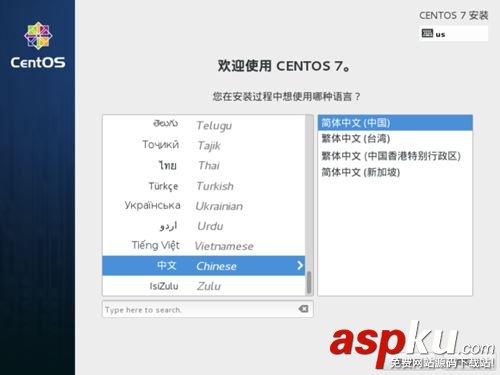The image size is (500, 375).
Task: Choose Thai from the language list
Action: click(x=204, y=165)
